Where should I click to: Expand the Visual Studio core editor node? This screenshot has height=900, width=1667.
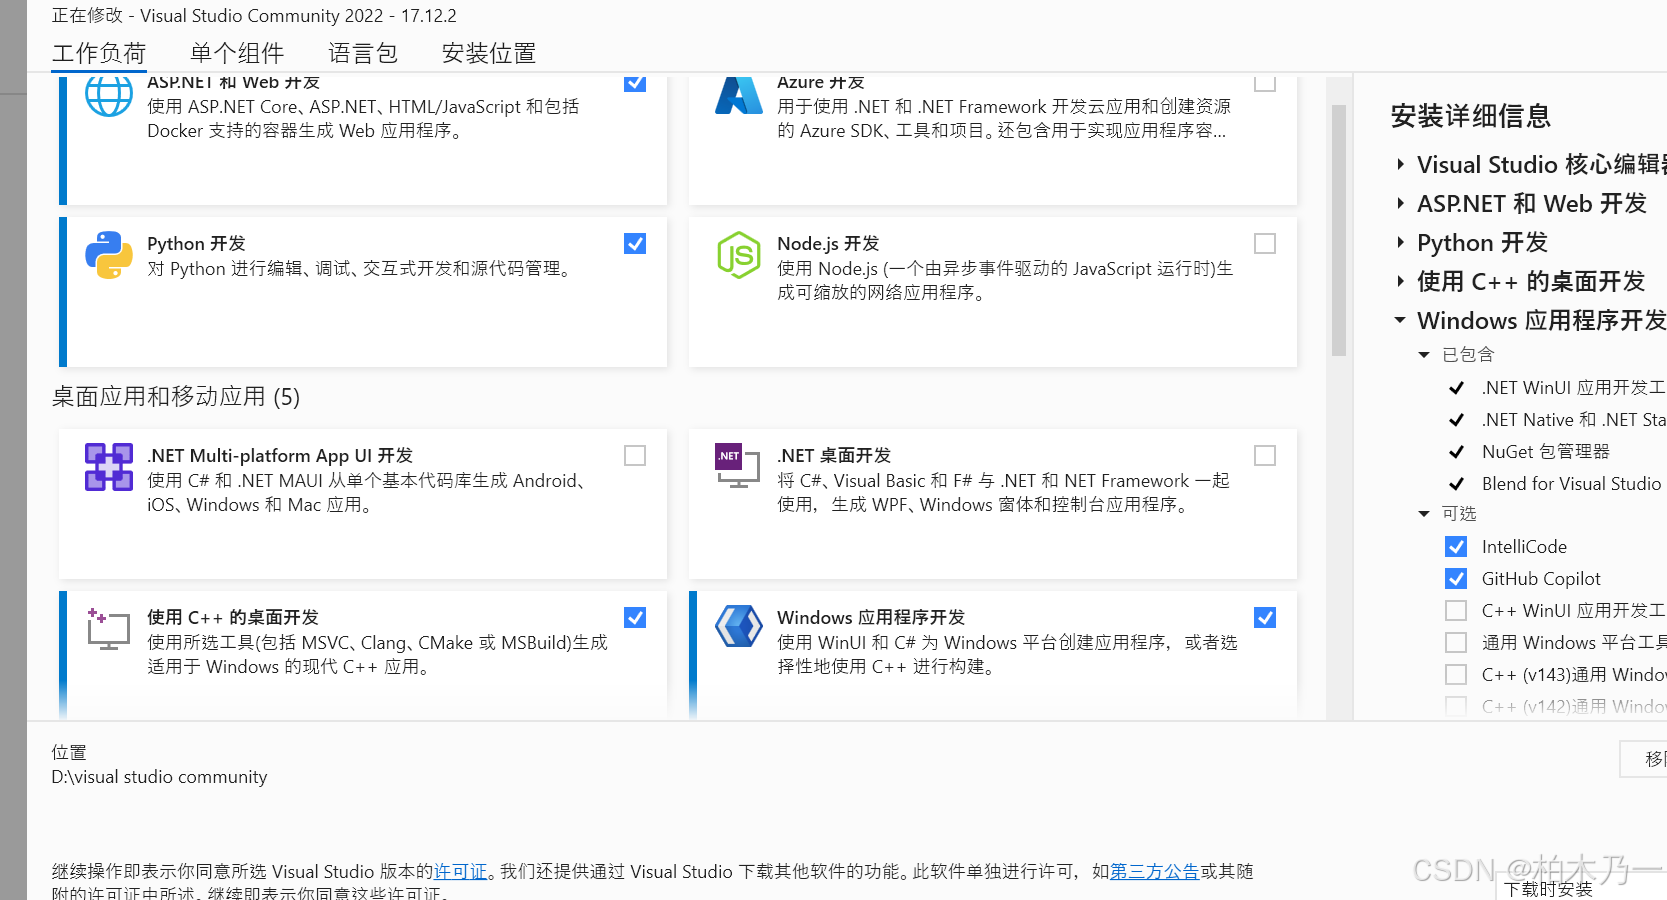[1400, 164]
